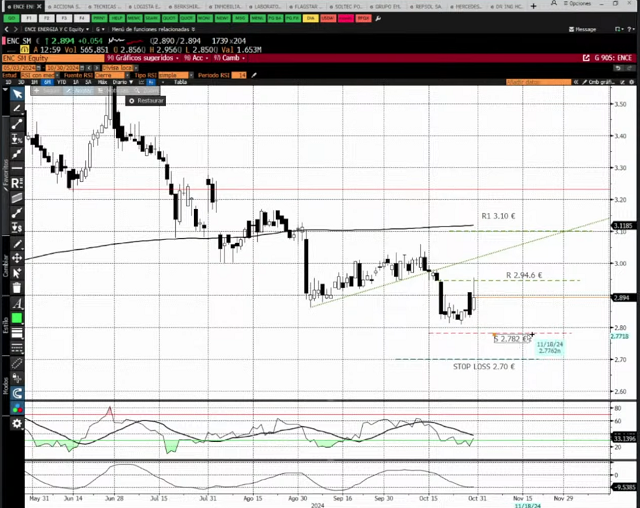
Task: Click Menú de funciones relacionadas
Action: [x=153, y=29]
